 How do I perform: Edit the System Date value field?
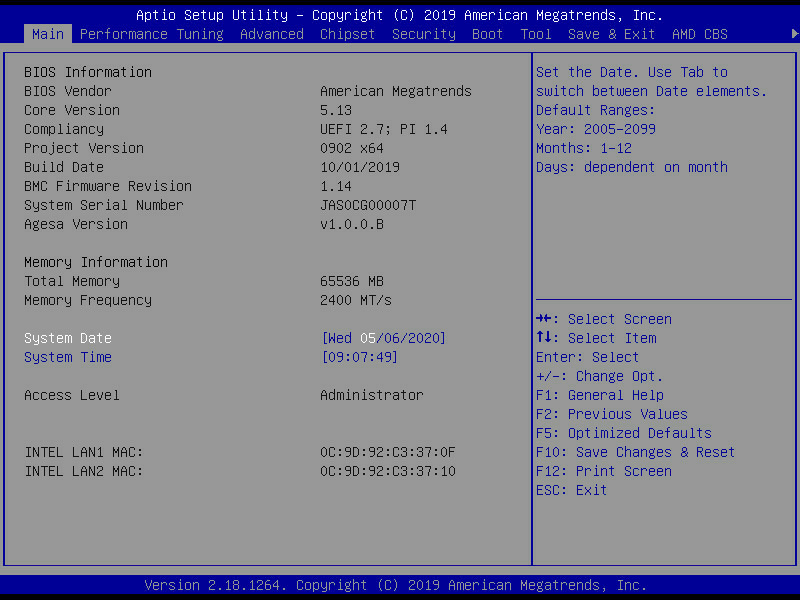tap(384, 338)
